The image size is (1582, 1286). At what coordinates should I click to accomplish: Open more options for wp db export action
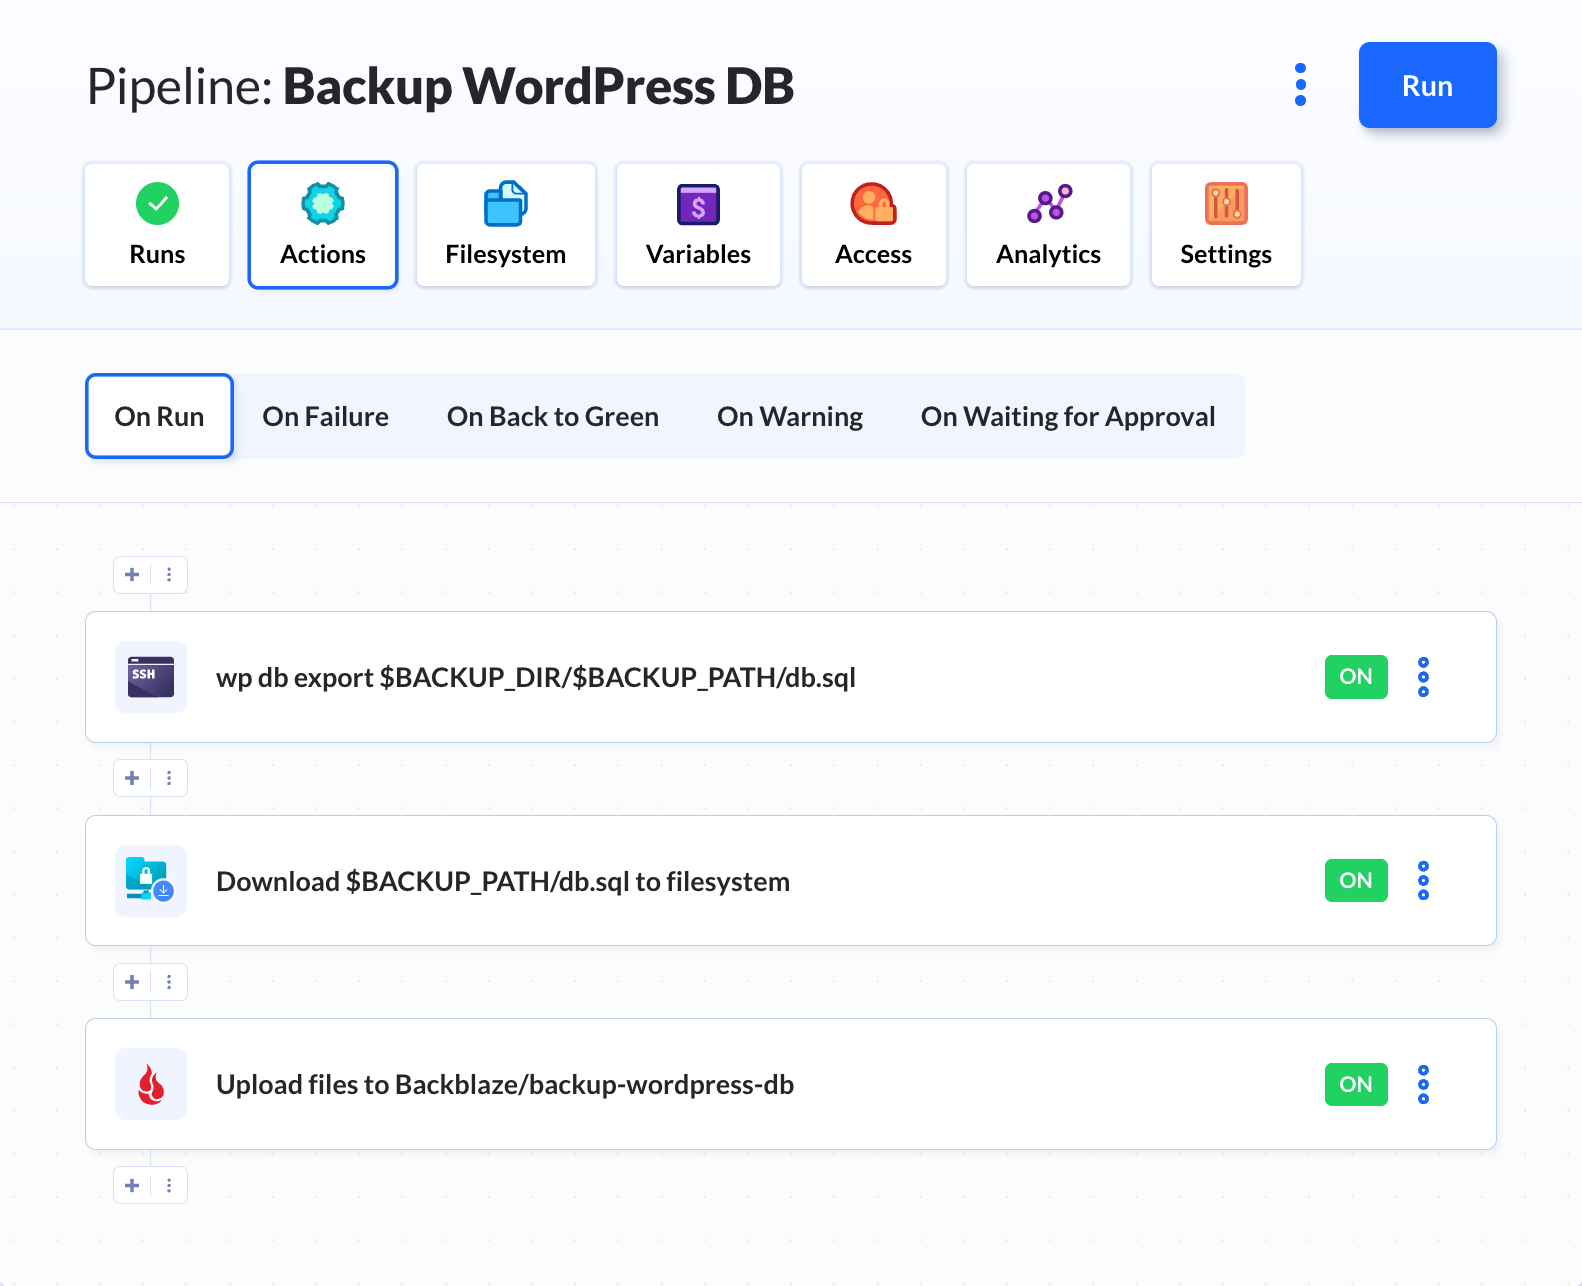pos(1423,677)
